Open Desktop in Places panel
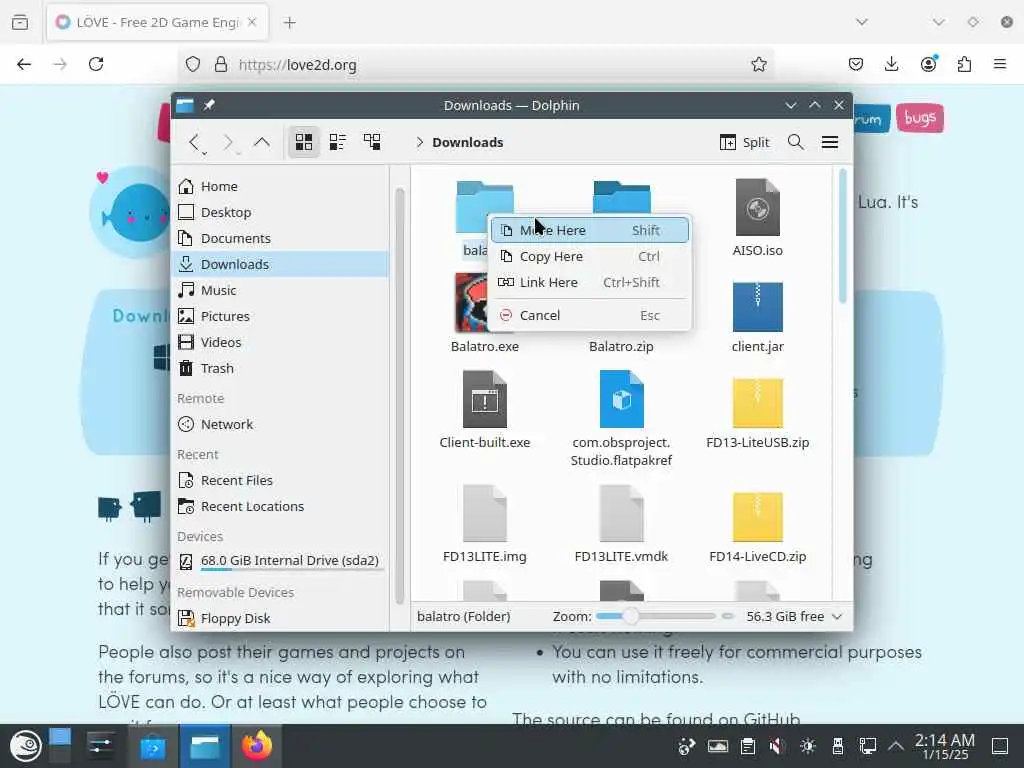Screen dimensions: 1024x768 (x=281, y=212)
